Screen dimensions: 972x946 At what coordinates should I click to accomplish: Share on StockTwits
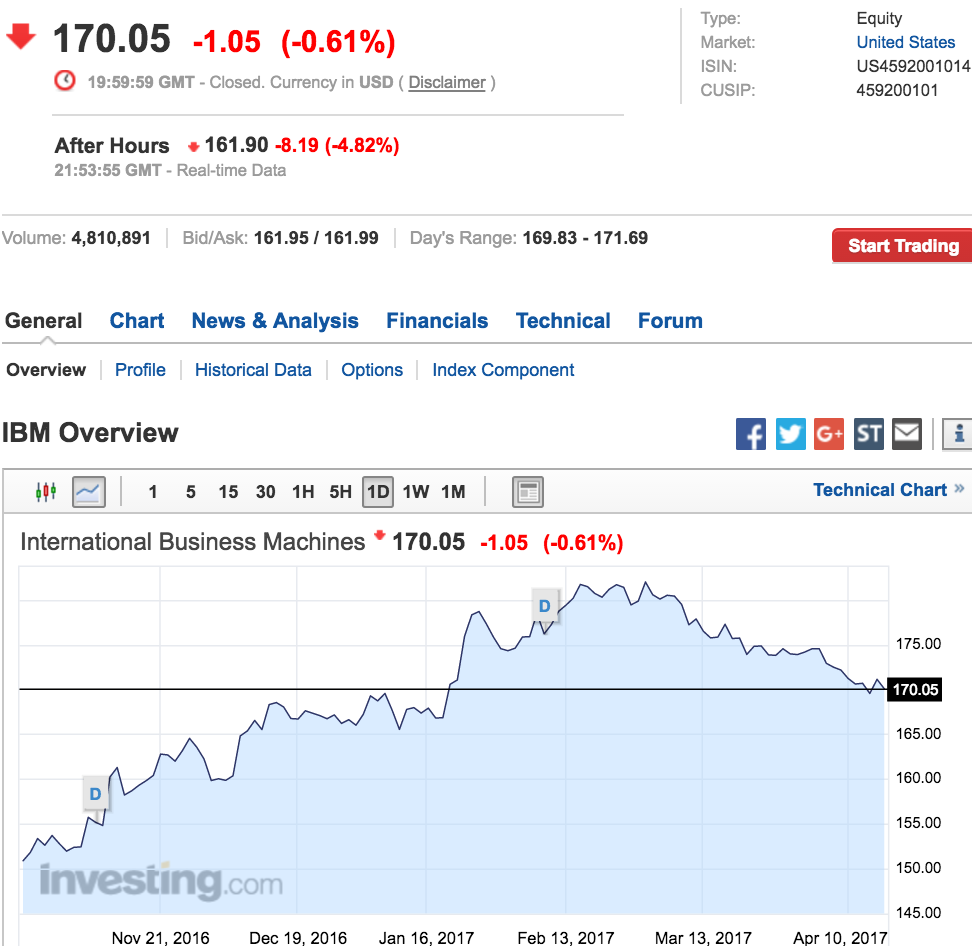tap(868, 434)
